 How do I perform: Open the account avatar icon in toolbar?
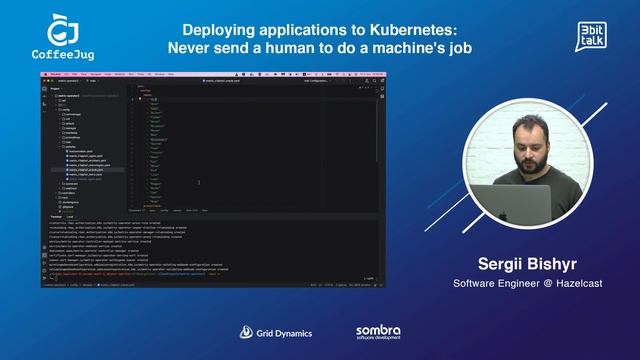click(367, 81)
